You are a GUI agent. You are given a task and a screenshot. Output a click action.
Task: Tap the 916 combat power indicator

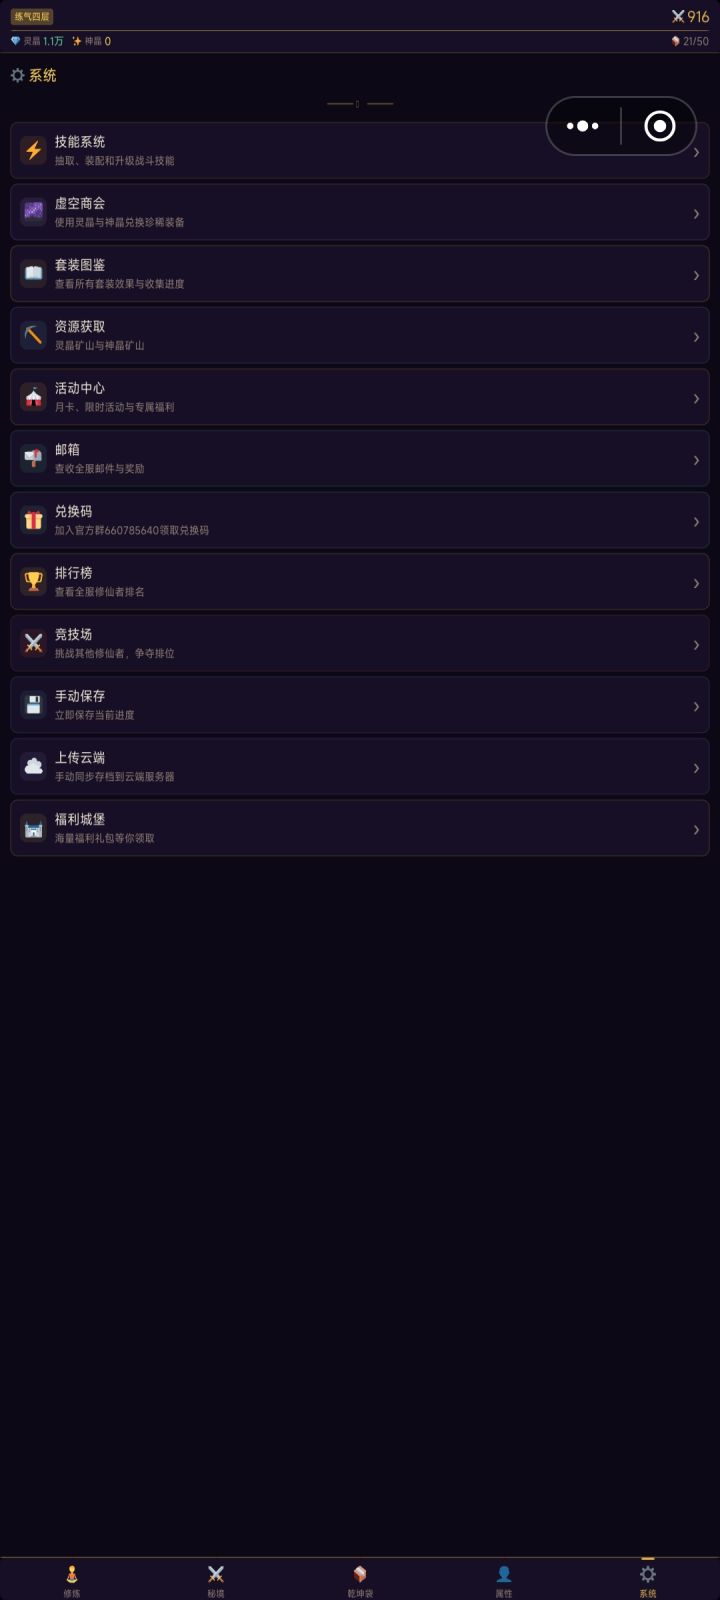690,17
